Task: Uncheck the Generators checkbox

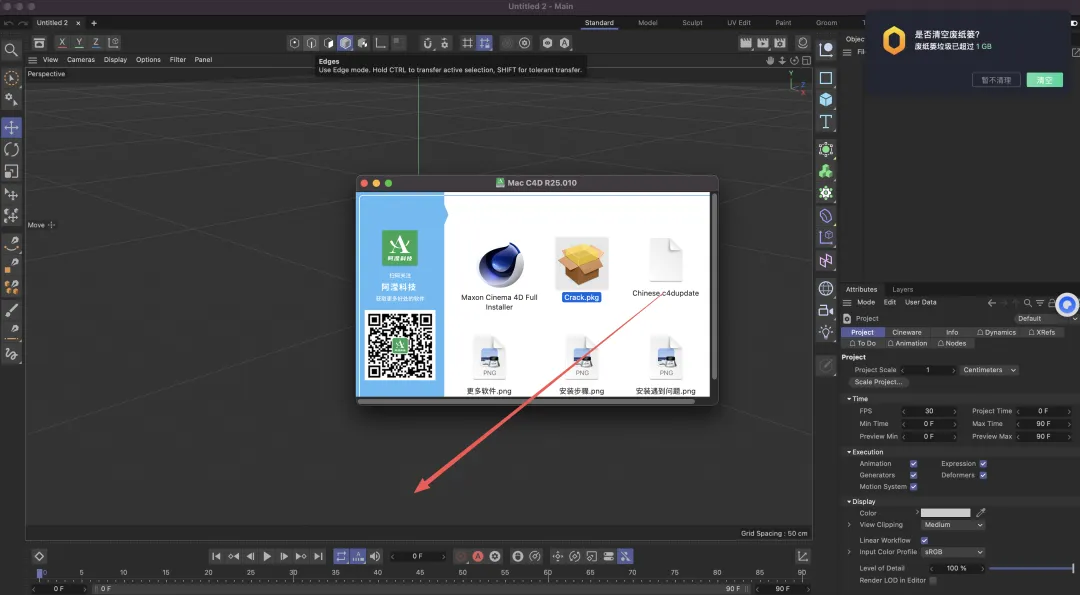Action: [913, 475]
